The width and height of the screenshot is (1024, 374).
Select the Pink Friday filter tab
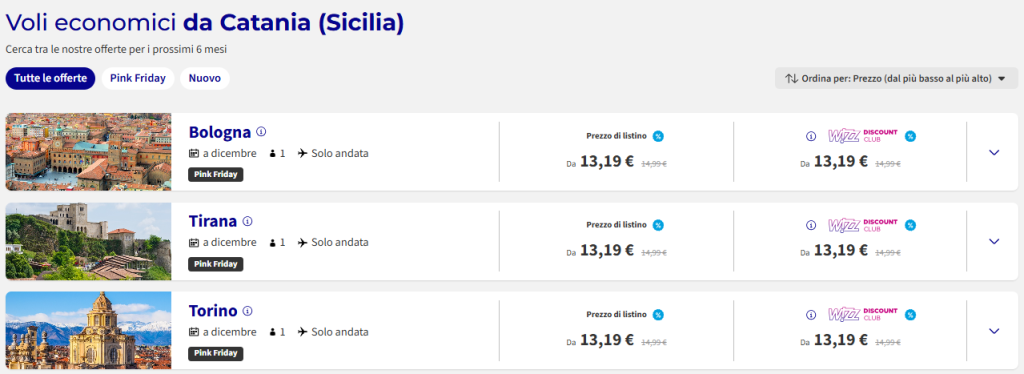coord(138,78)
